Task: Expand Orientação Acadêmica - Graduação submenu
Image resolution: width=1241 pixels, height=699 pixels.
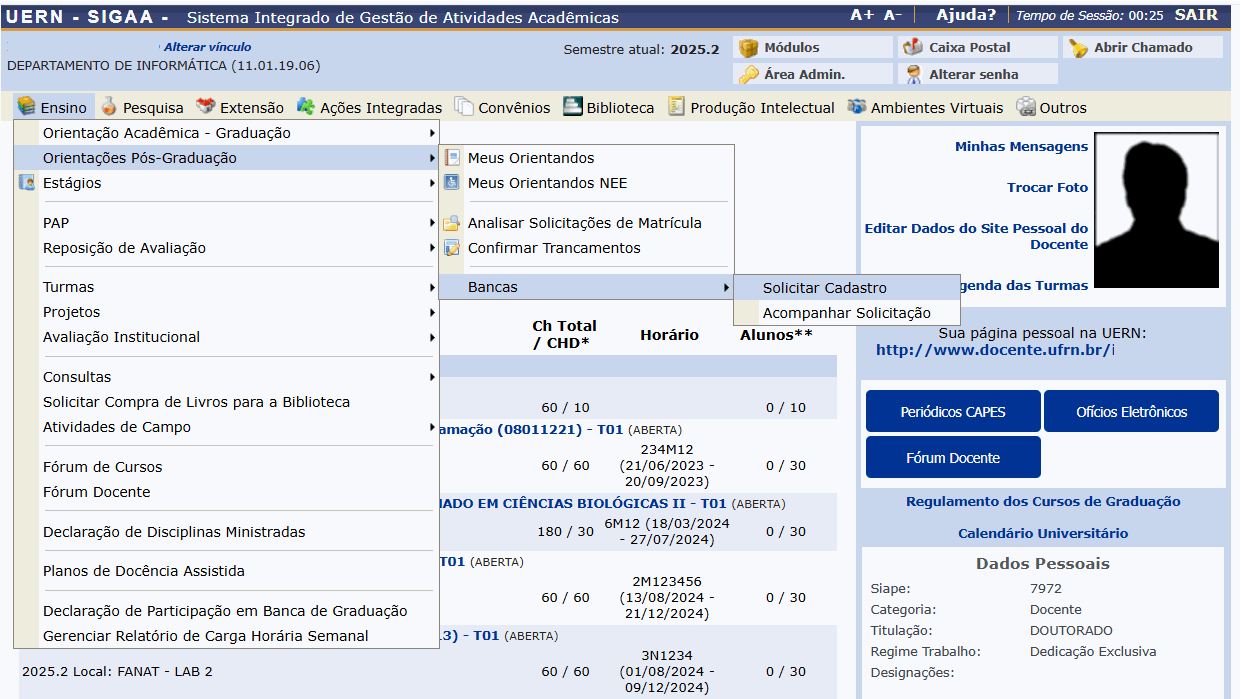Action: tap(167, 133)
